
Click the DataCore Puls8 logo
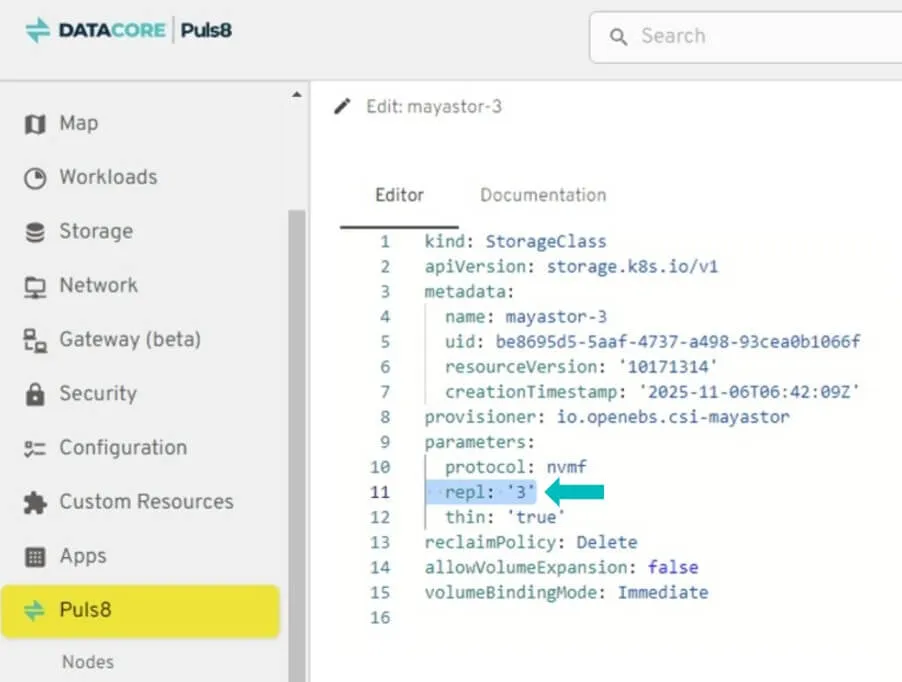128,31
